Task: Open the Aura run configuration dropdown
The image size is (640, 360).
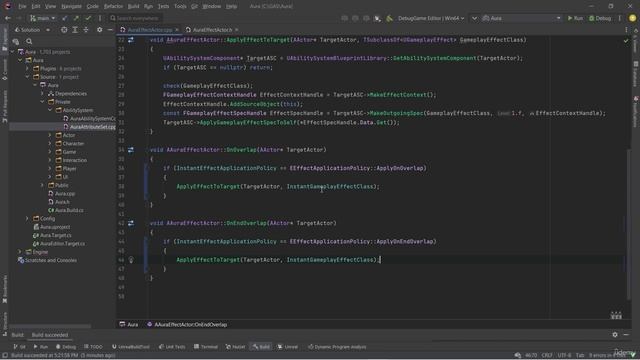Action: 521,18
